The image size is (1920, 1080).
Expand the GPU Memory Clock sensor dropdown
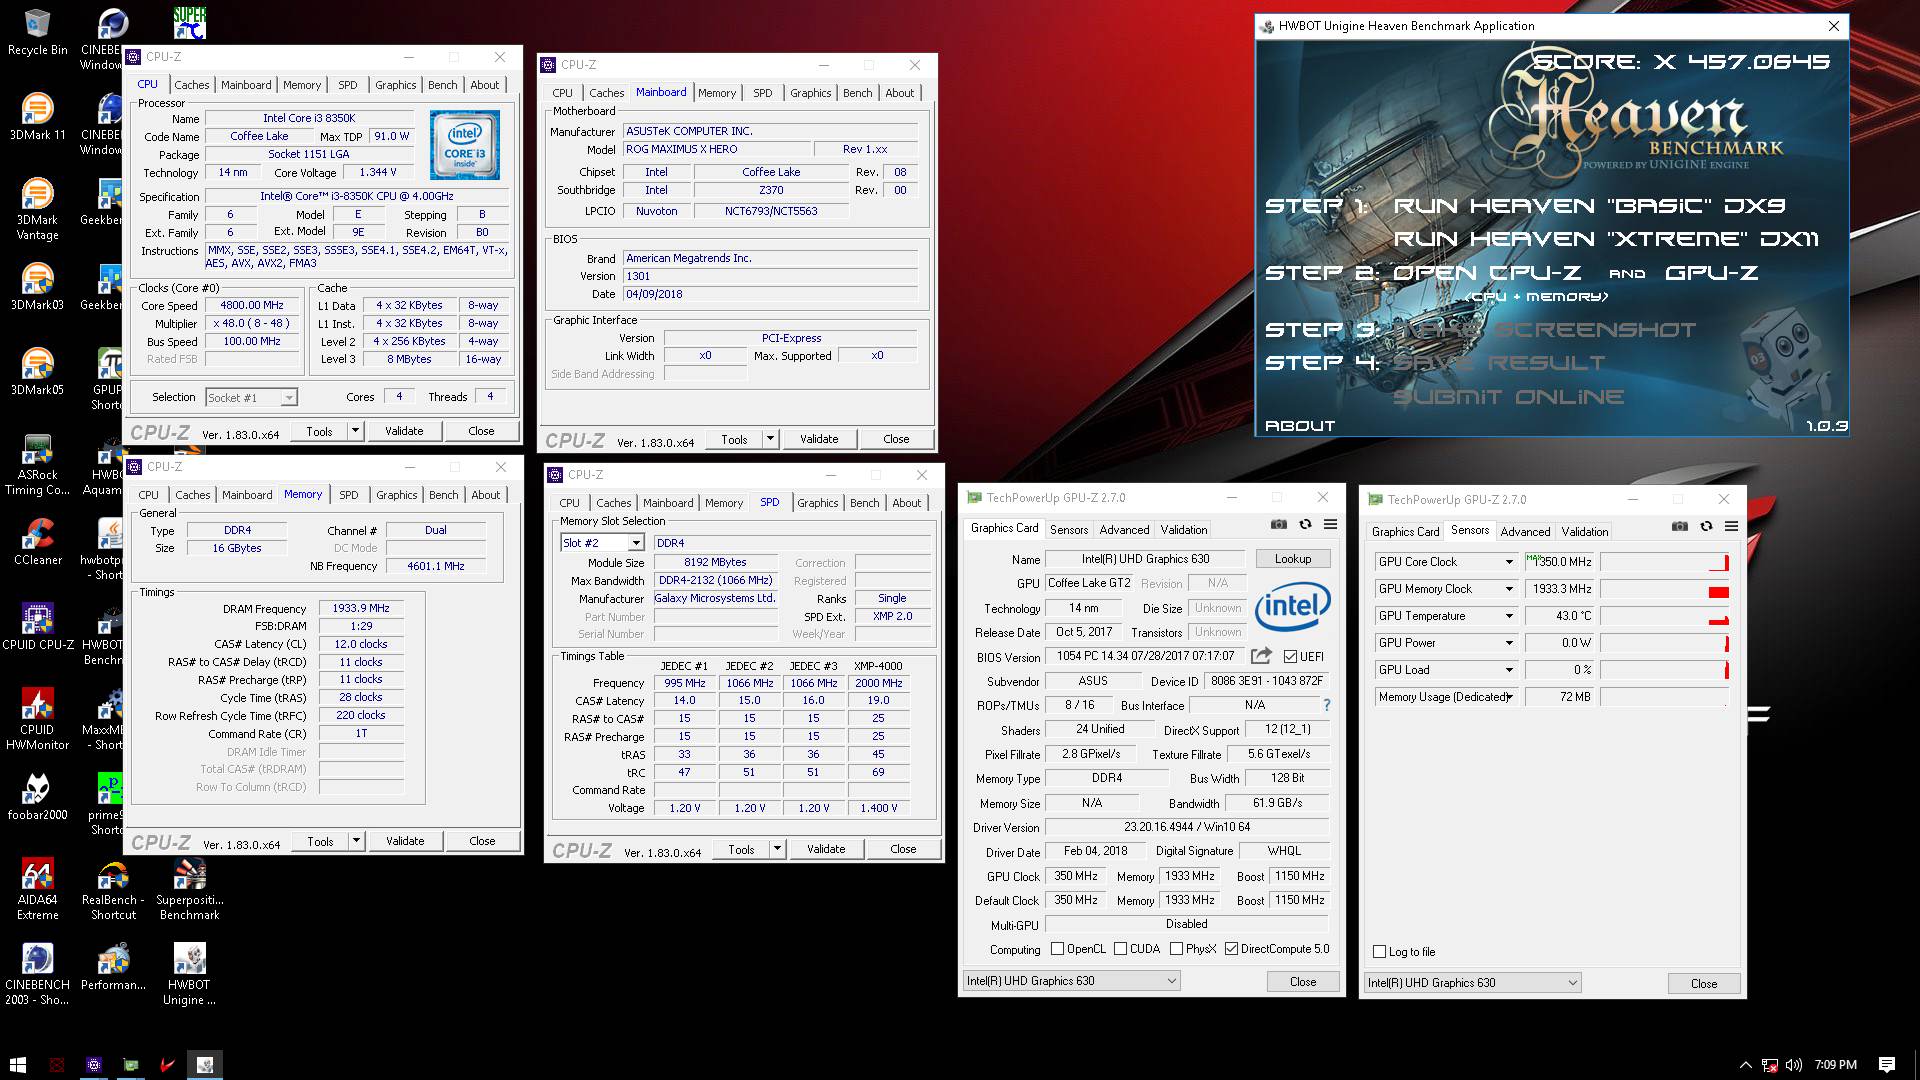tap(1509, 589)
